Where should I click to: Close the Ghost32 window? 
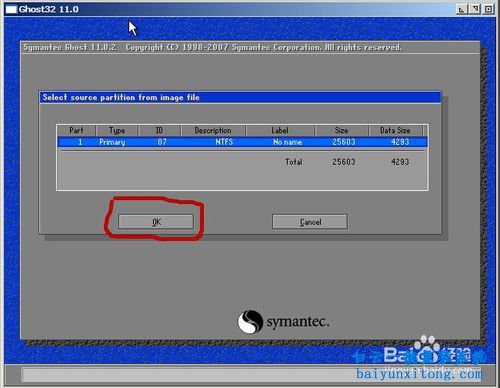pos(488,9)
